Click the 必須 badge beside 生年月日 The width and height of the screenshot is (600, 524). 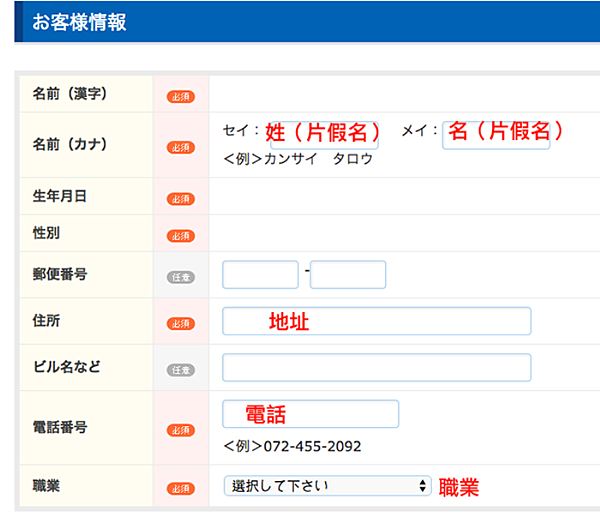[x=180, y=199]
